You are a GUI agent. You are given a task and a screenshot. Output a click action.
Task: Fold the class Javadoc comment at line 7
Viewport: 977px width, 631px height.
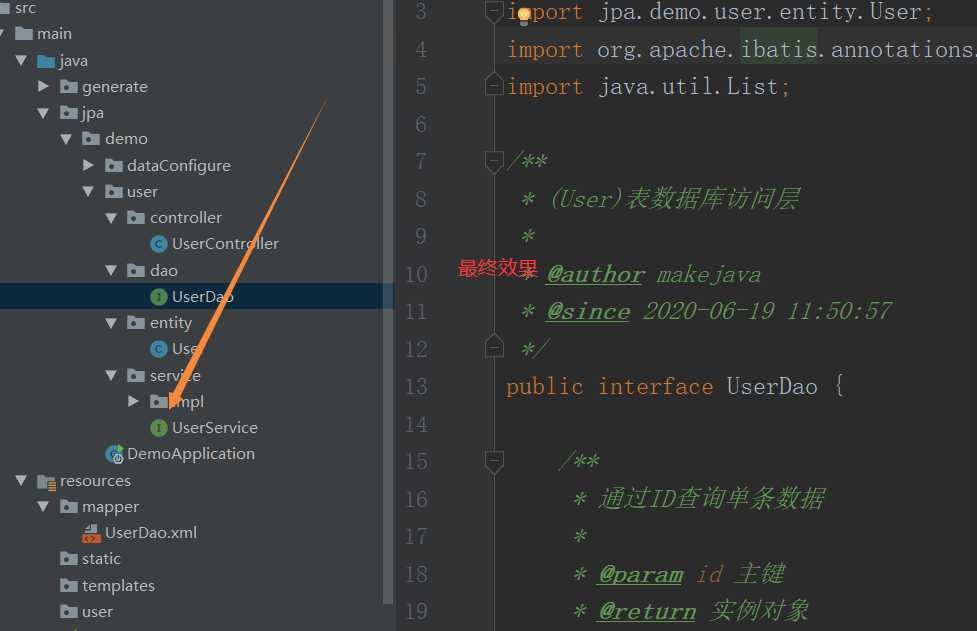(494, 162)
